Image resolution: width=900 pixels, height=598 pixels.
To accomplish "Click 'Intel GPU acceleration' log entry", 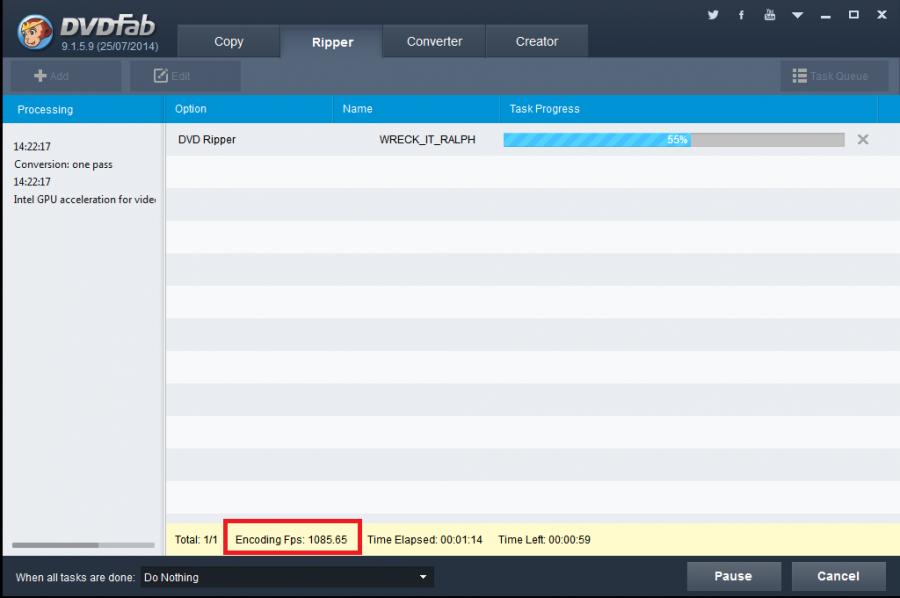I will (x=84, y=199).
